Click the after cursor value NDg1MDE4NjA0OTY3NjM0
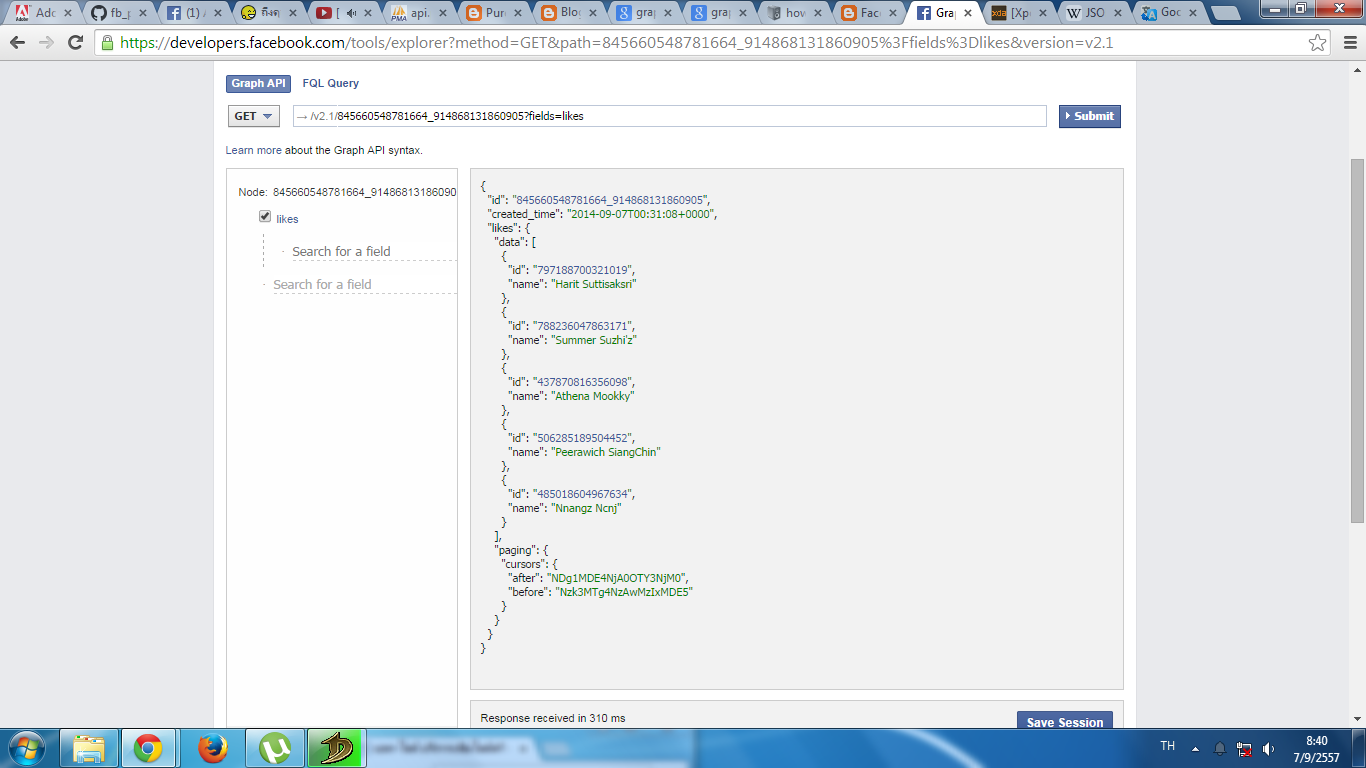The height and width of the screenshot is (768, 1366). pos(616,578)
